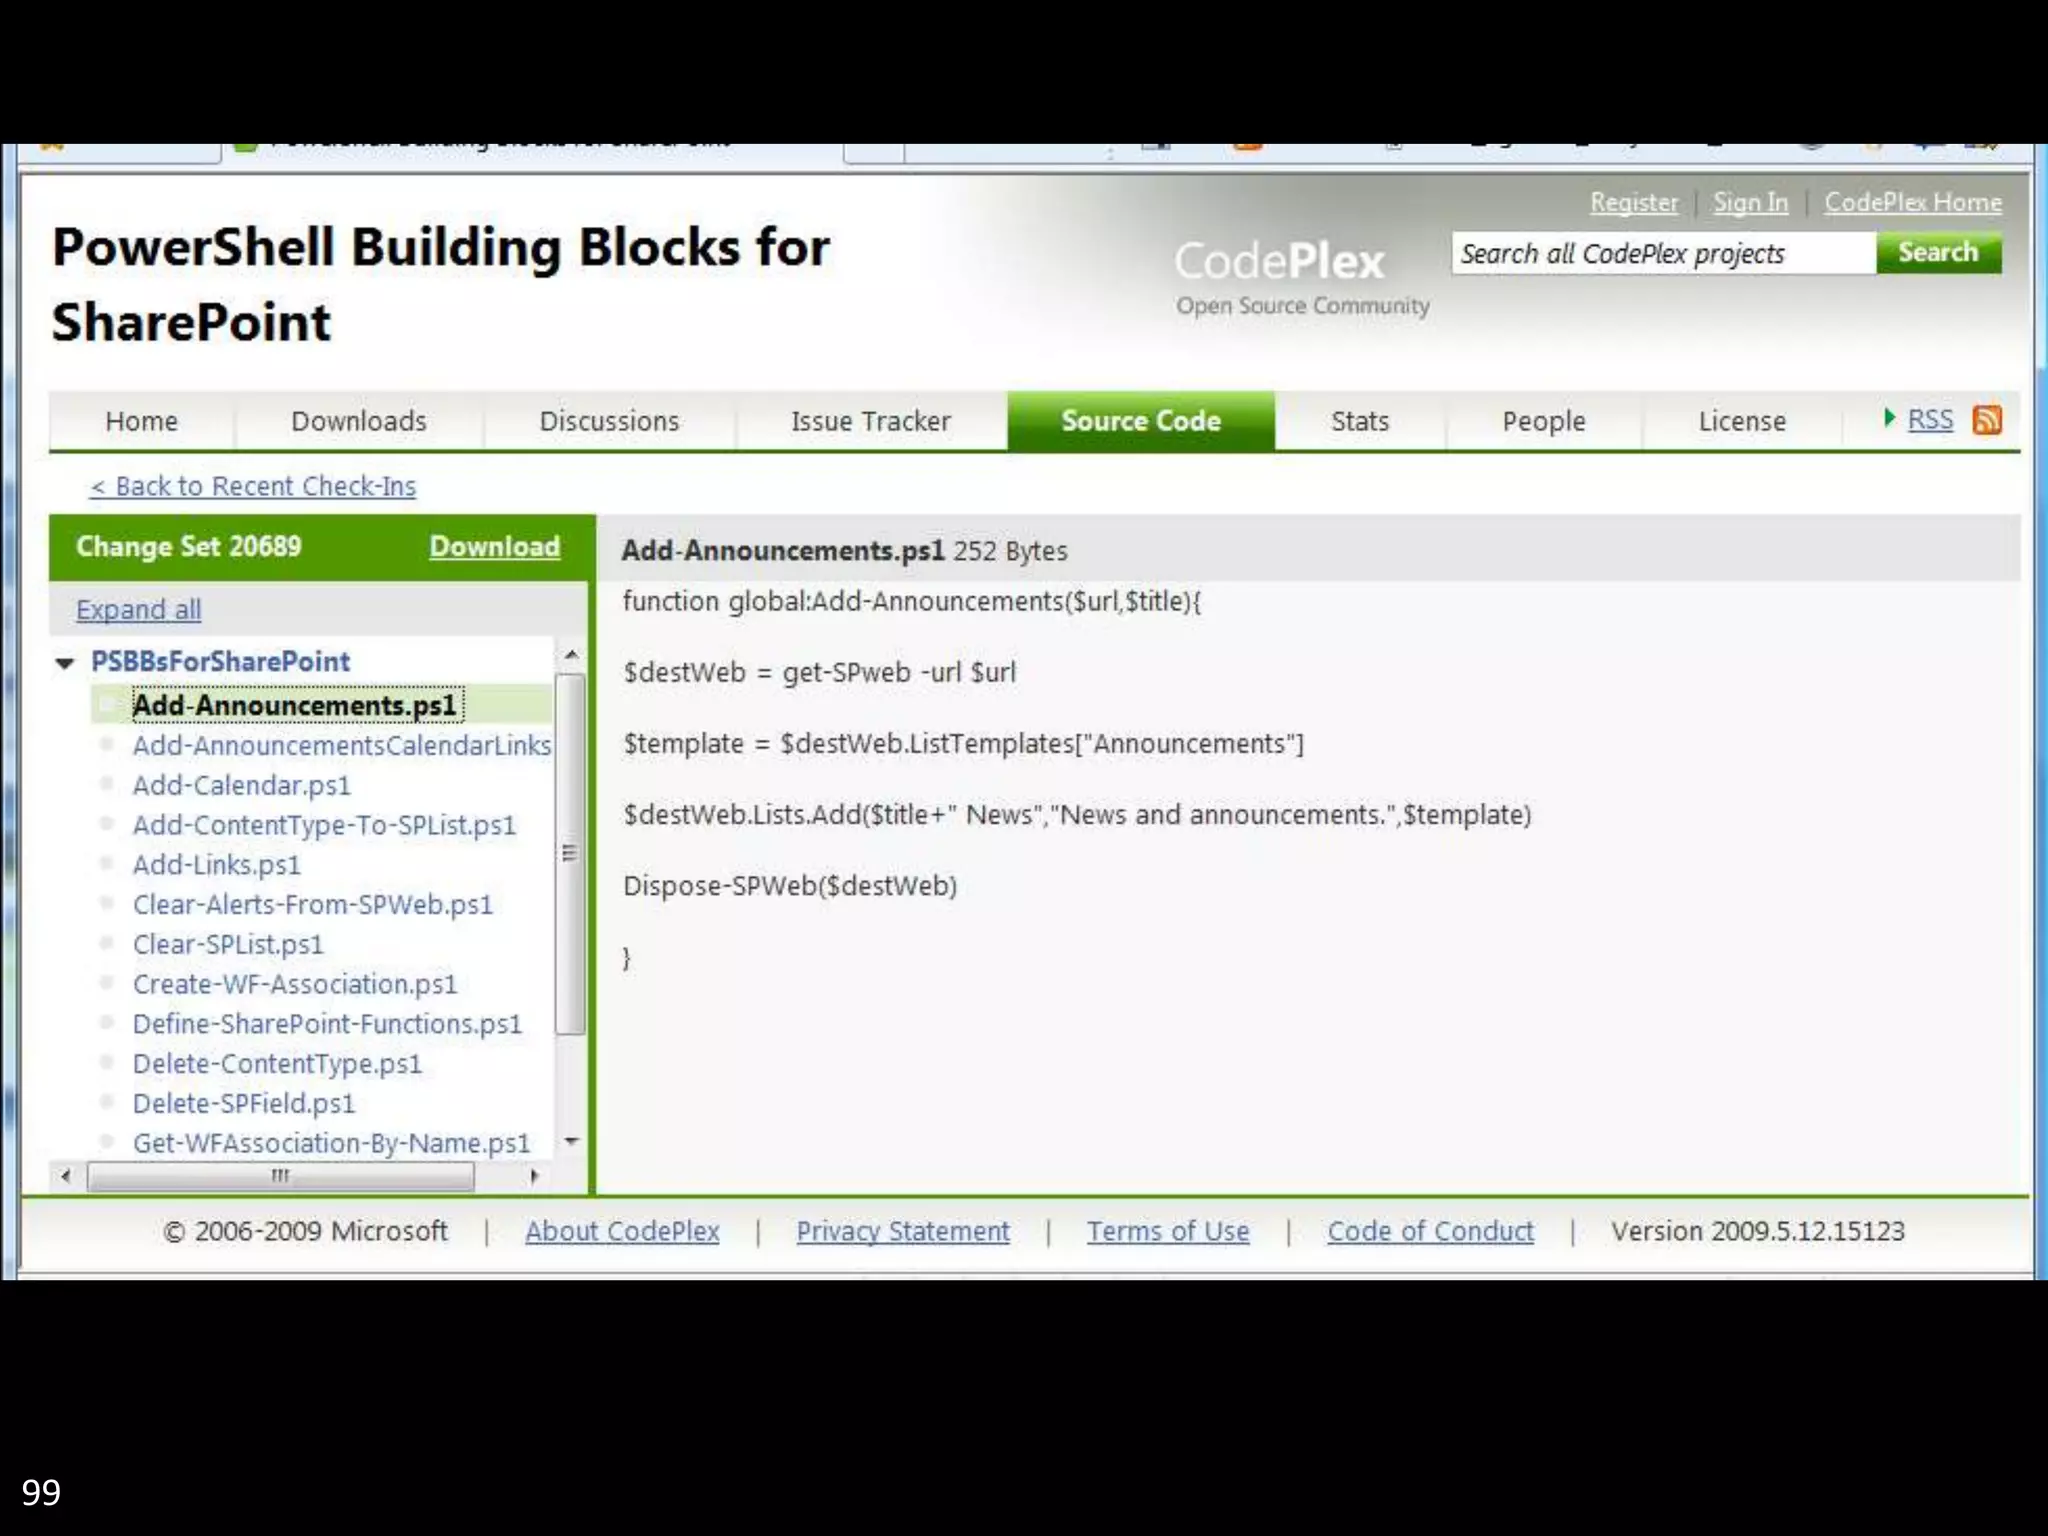Image resolution: width=2048 pixels, height=1536 pixels.
Task: Click the tree scroll left arrow
Action: (x=66, y=1176)
